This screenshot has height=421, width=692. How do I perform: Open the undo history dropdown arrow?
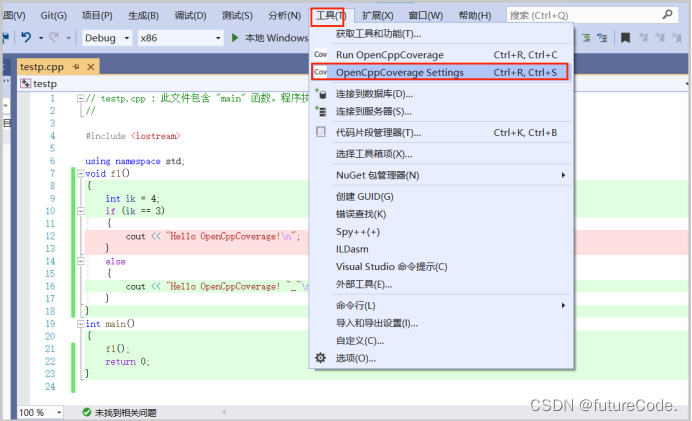click(41, 38)
